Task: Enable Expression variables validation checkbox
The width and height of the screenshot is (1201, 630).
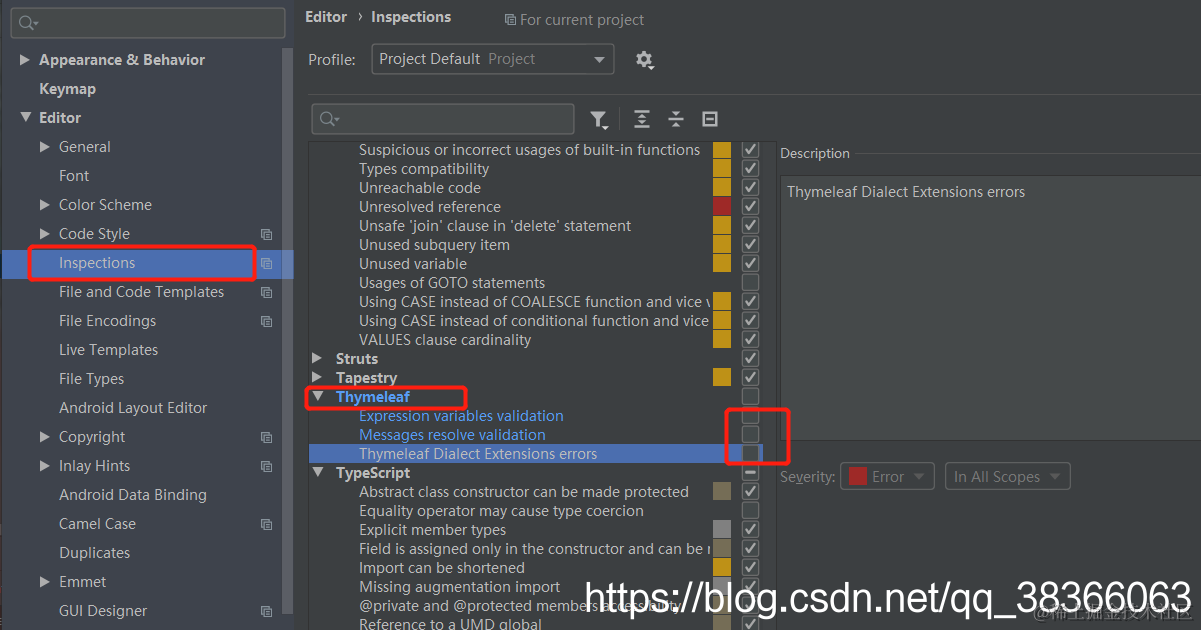Action: 750,416
